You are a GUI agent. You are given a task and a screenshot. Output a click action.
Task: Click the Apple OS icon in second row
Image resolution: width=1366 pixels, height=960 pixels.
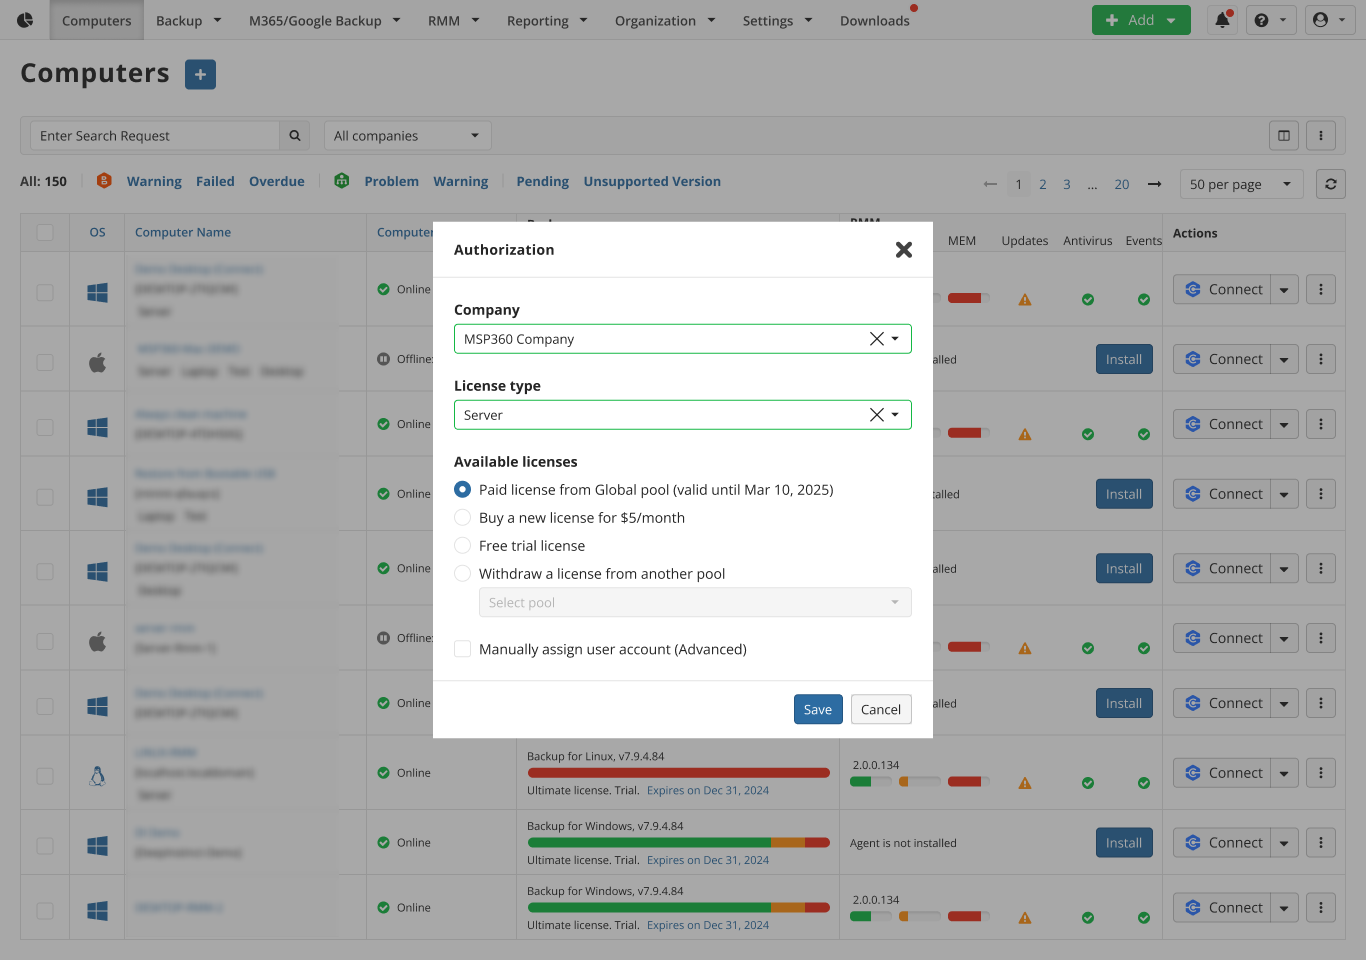97,362
